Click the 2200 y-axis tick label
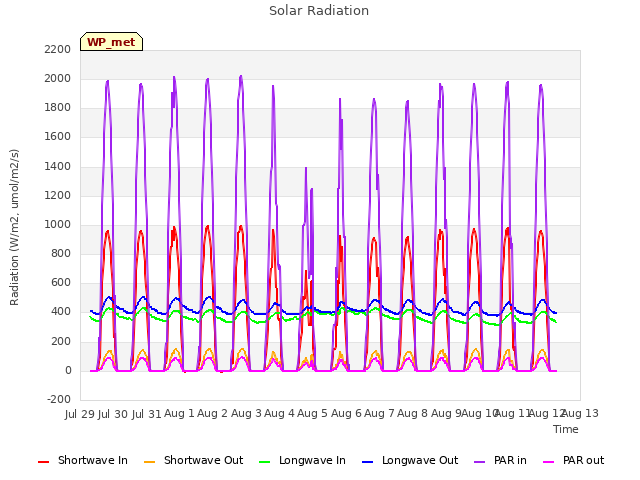Image resolution: width=640 pixels, height=480 pixels. (58, 49)
